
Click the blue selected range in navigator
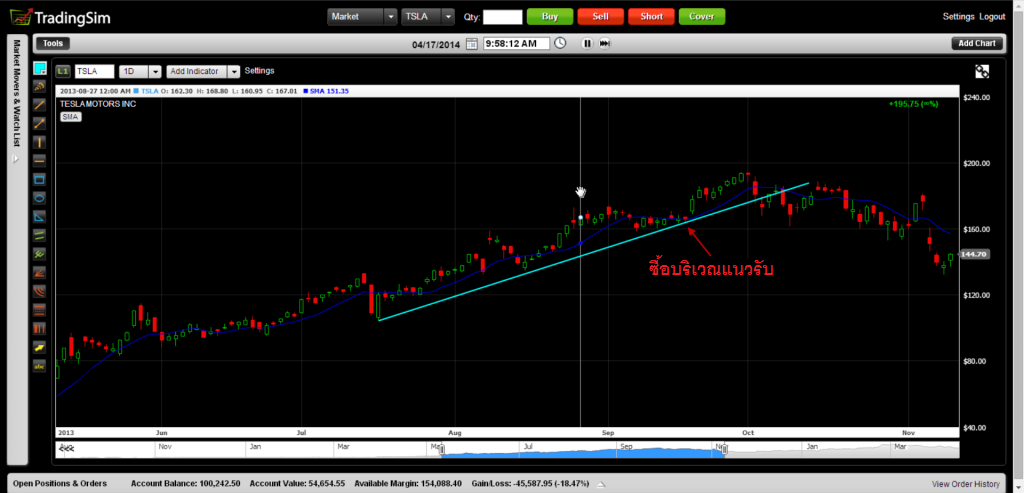point(582,451)
